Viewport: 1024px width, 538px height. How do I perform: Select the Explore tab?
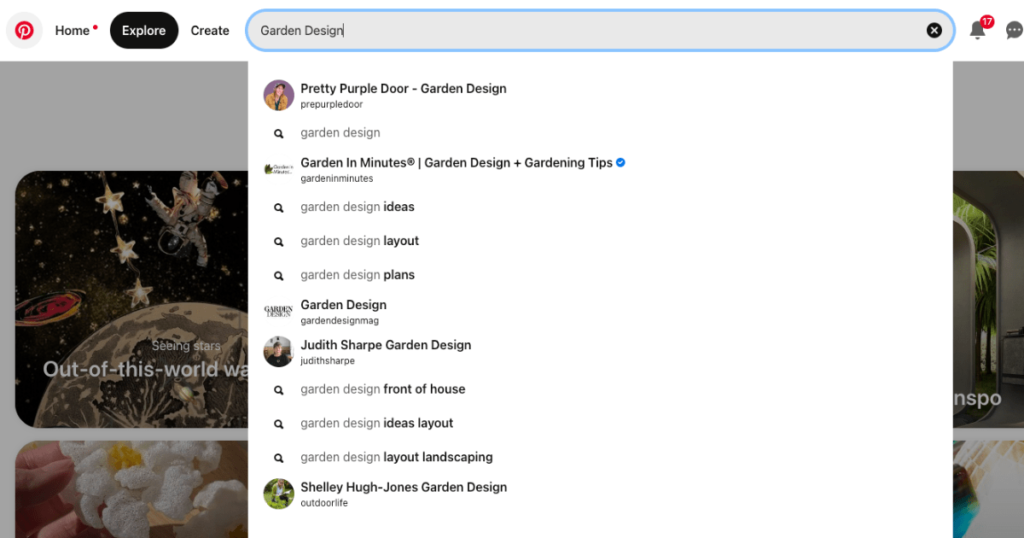click(144, 31)
